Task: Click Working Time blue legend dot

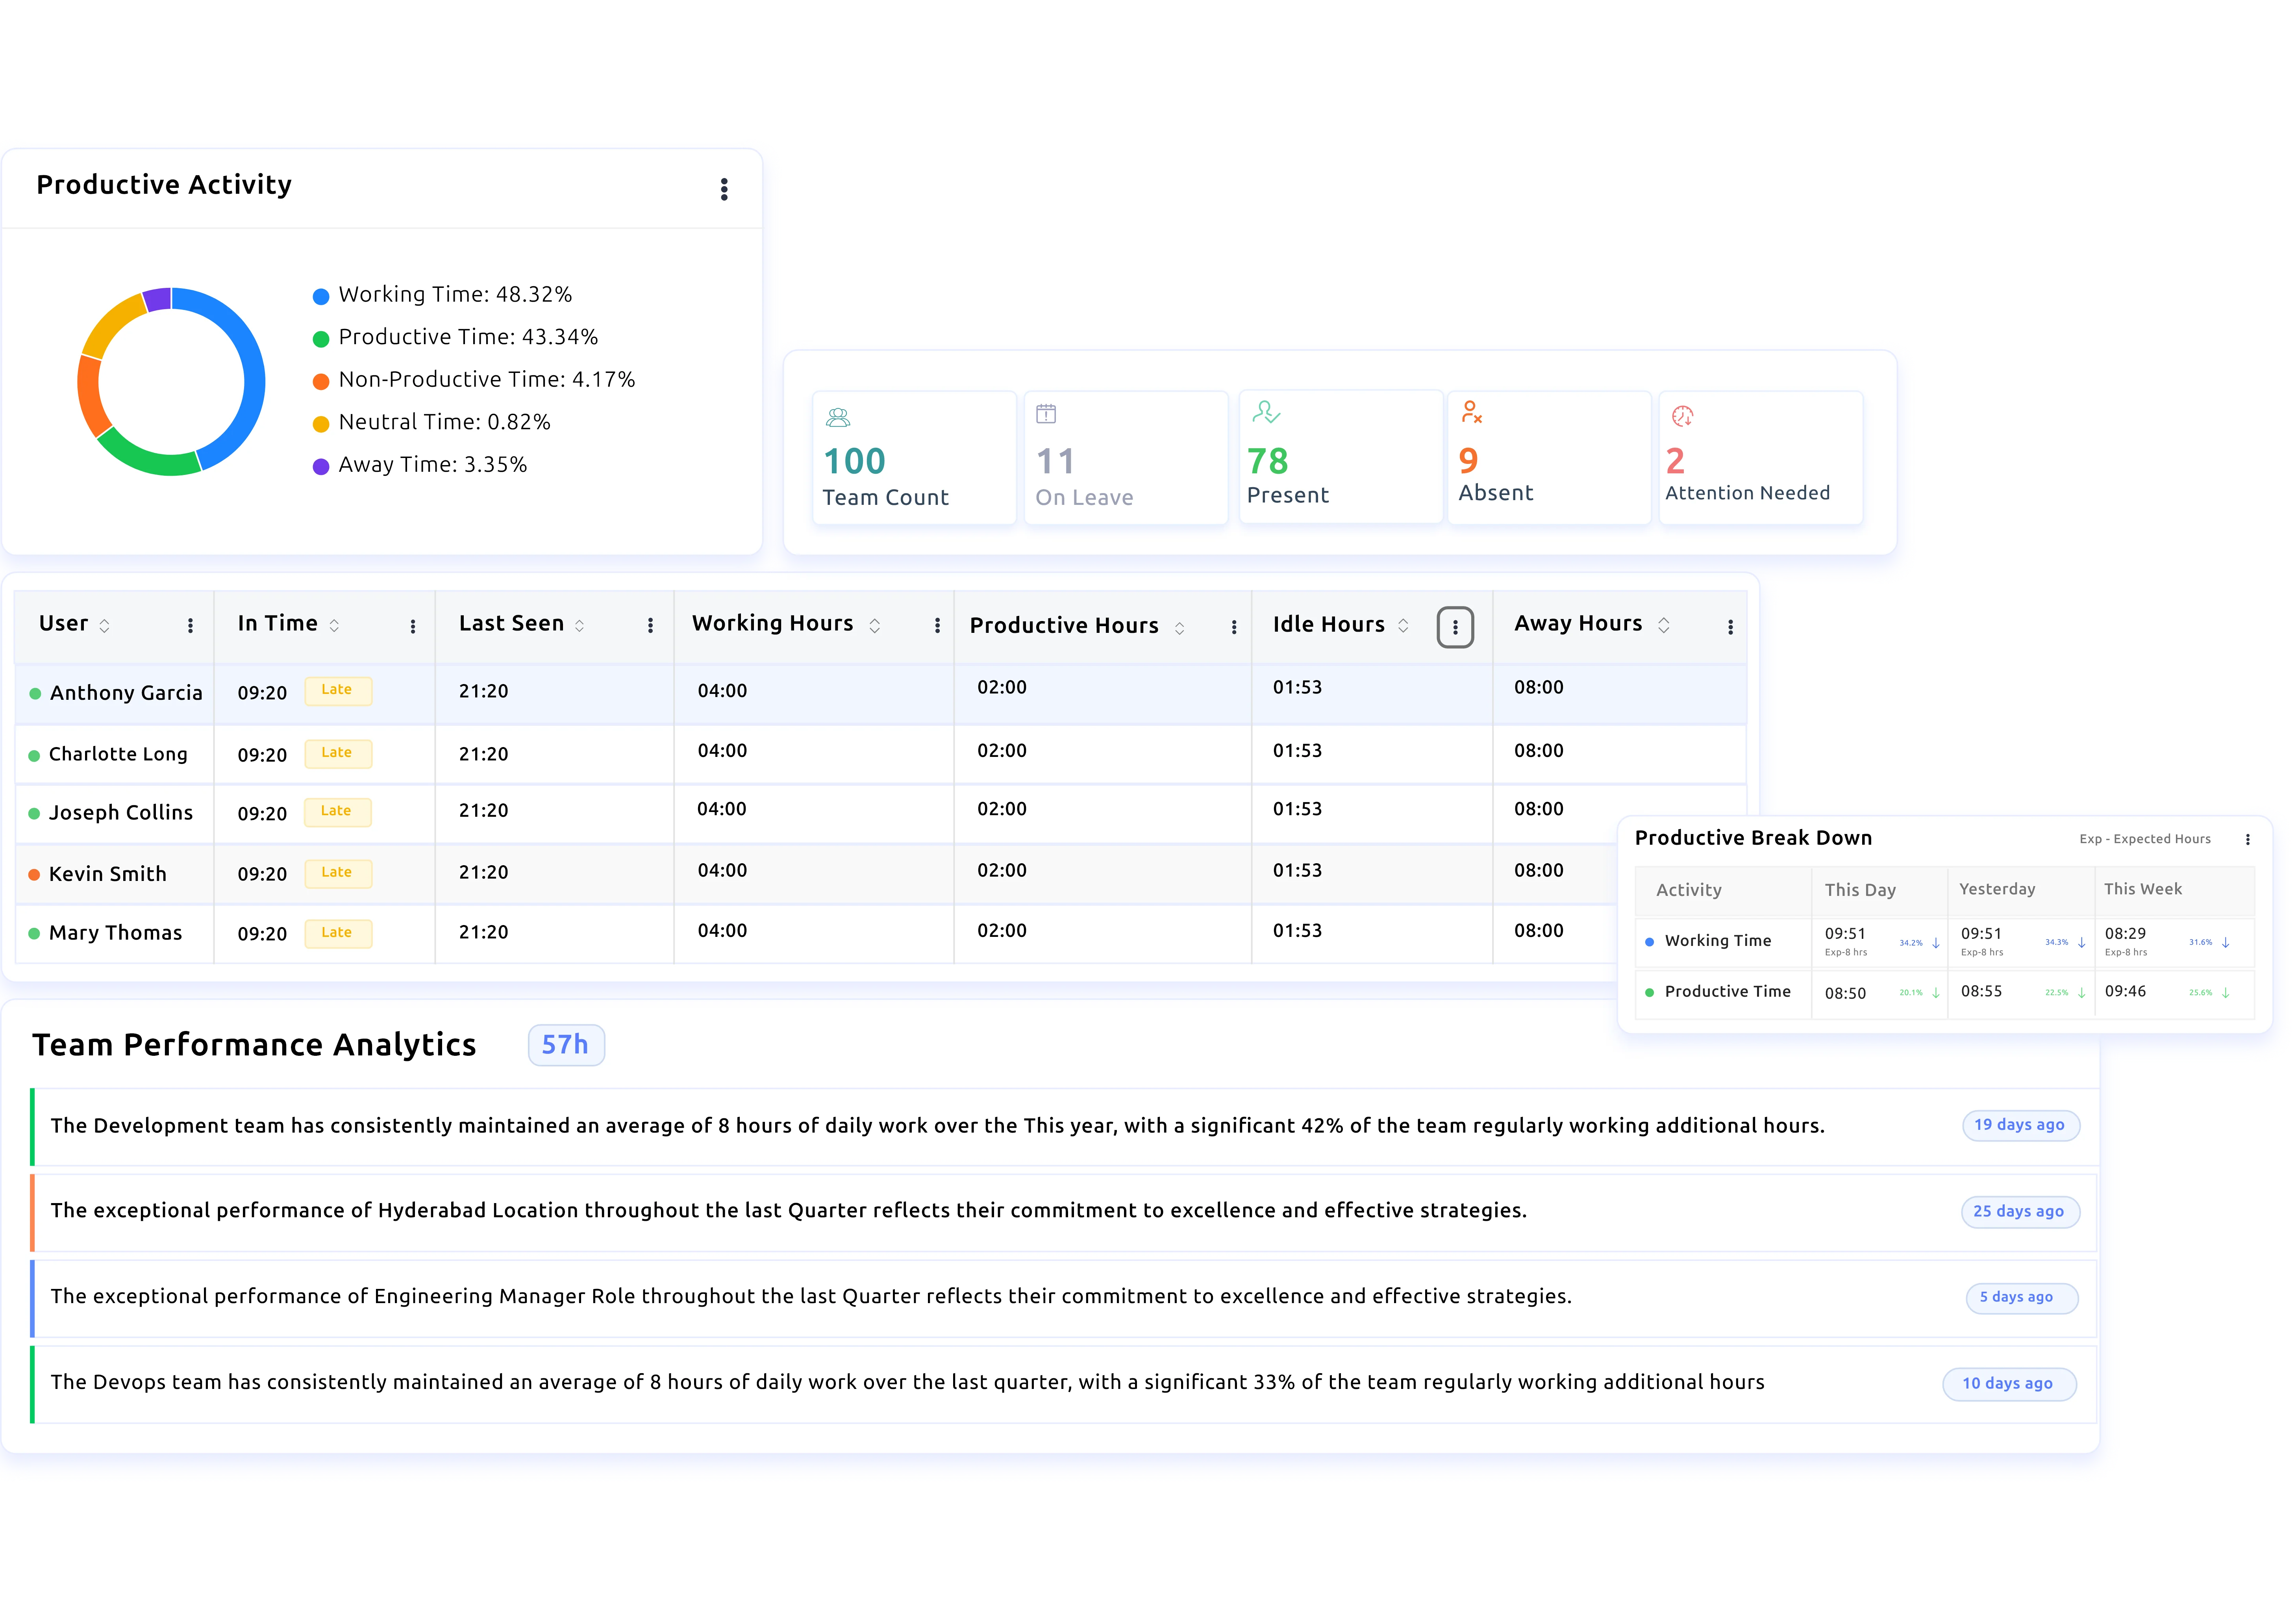Action: point(321,297)
